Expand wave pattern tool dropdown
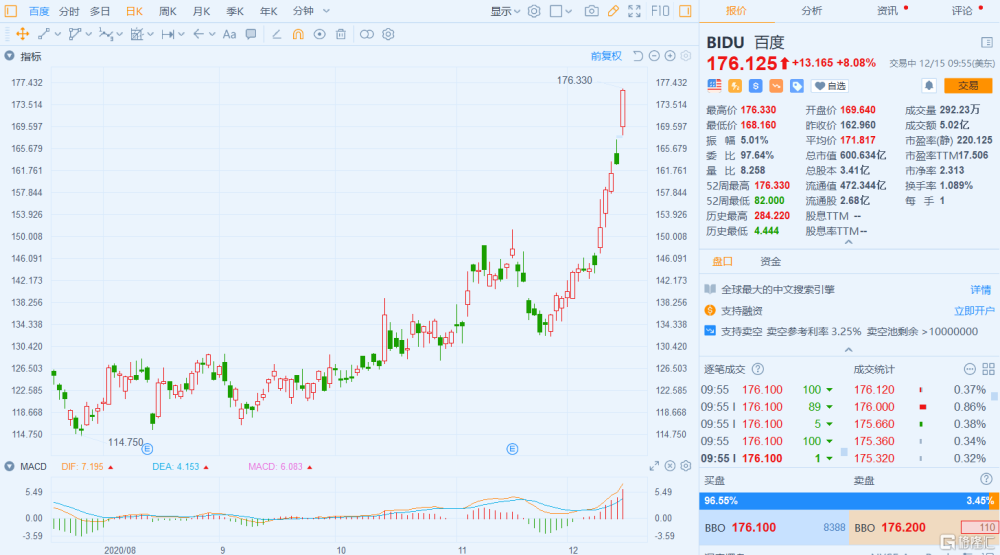Image resolution: width=1000 pixels, height=555 pixels. point(119,34)
